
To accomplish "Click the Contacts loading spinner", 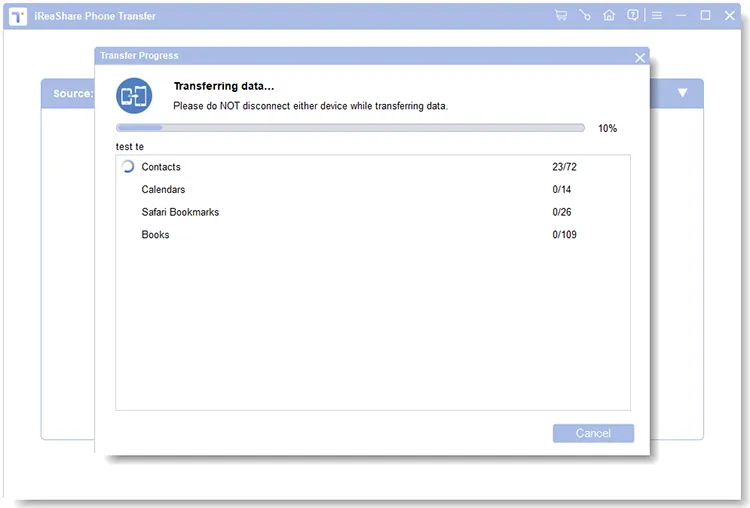I will pyautogui.click(x=128, y=166).
